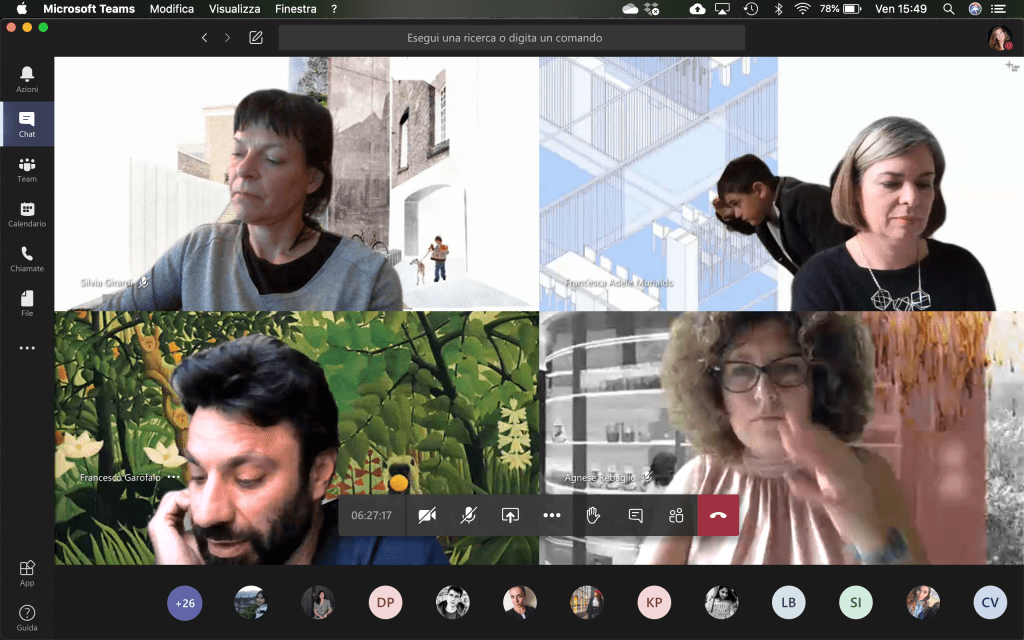Image resolution: width=1024 pixels, height=640 pixels.
Task: Show the participants list
Action: click(x=676, y=516)
